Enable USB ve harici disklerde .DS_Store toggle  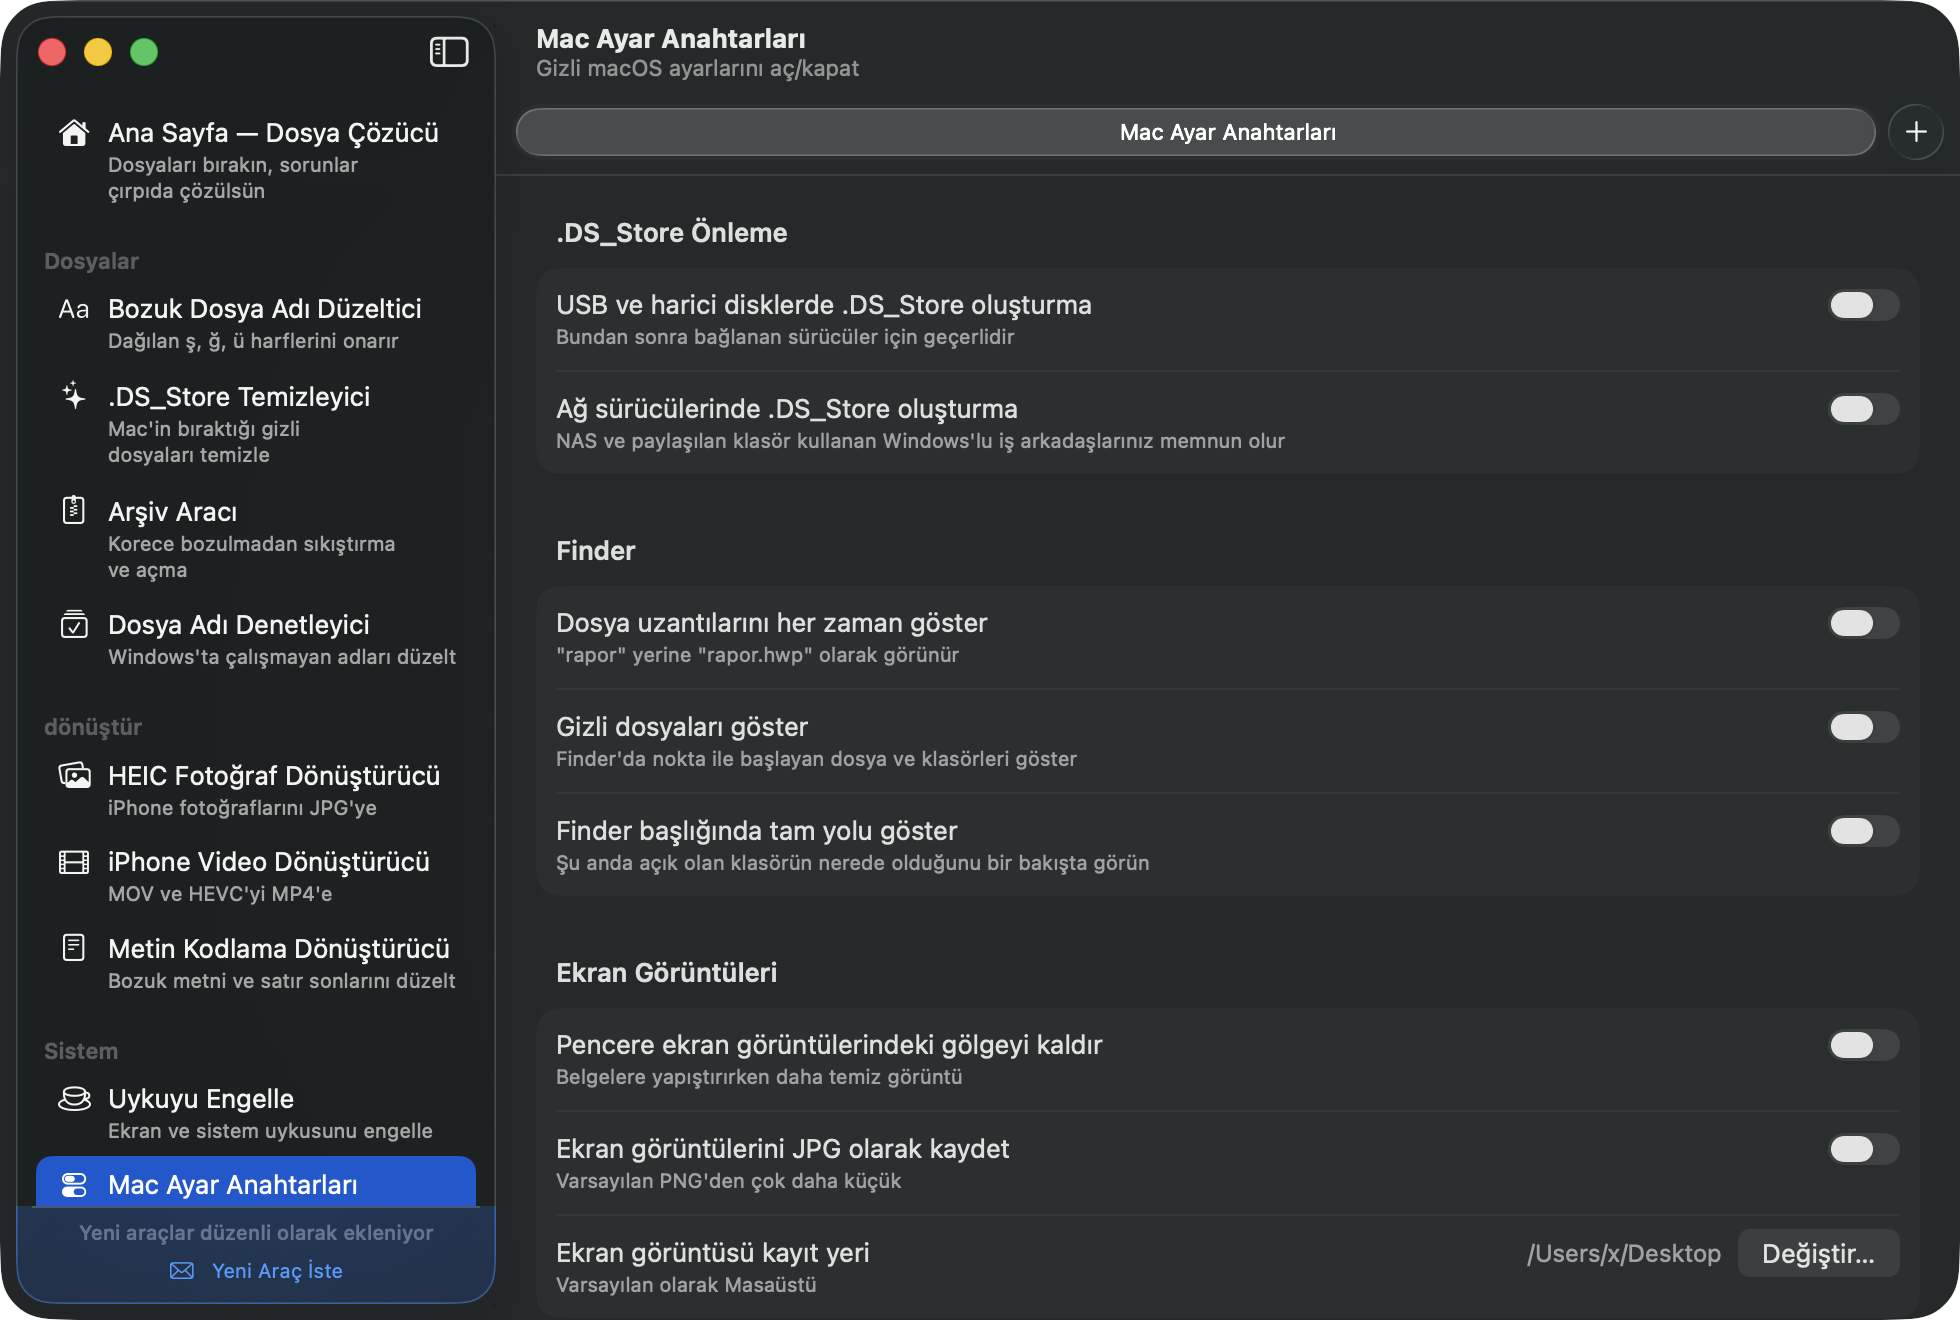(1864, 305)
